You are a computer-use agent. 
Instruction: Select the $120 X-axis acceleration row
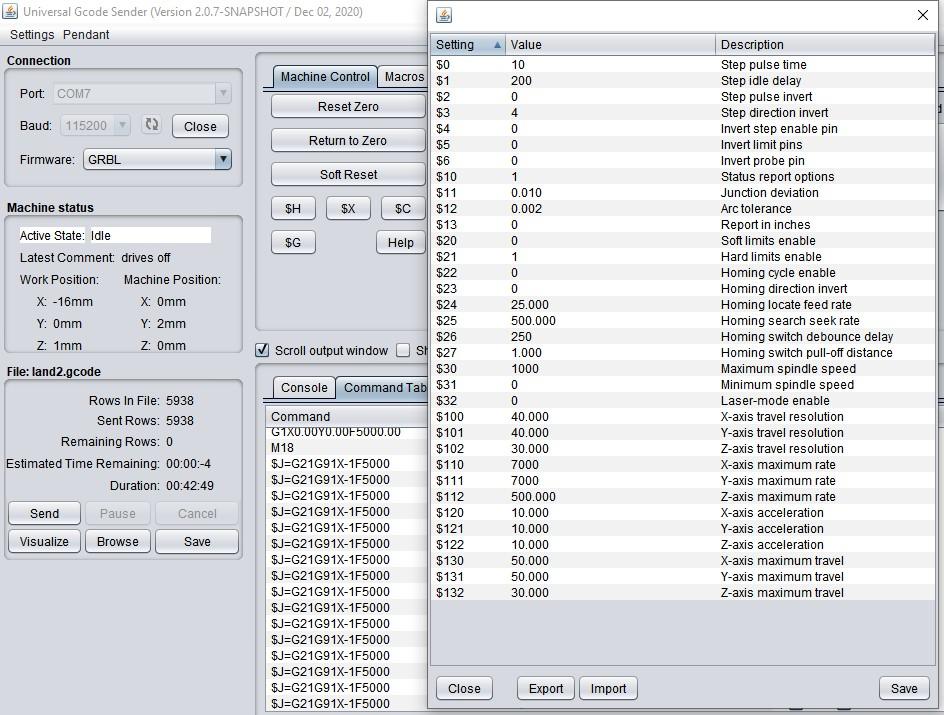click(x=683, y=513)
